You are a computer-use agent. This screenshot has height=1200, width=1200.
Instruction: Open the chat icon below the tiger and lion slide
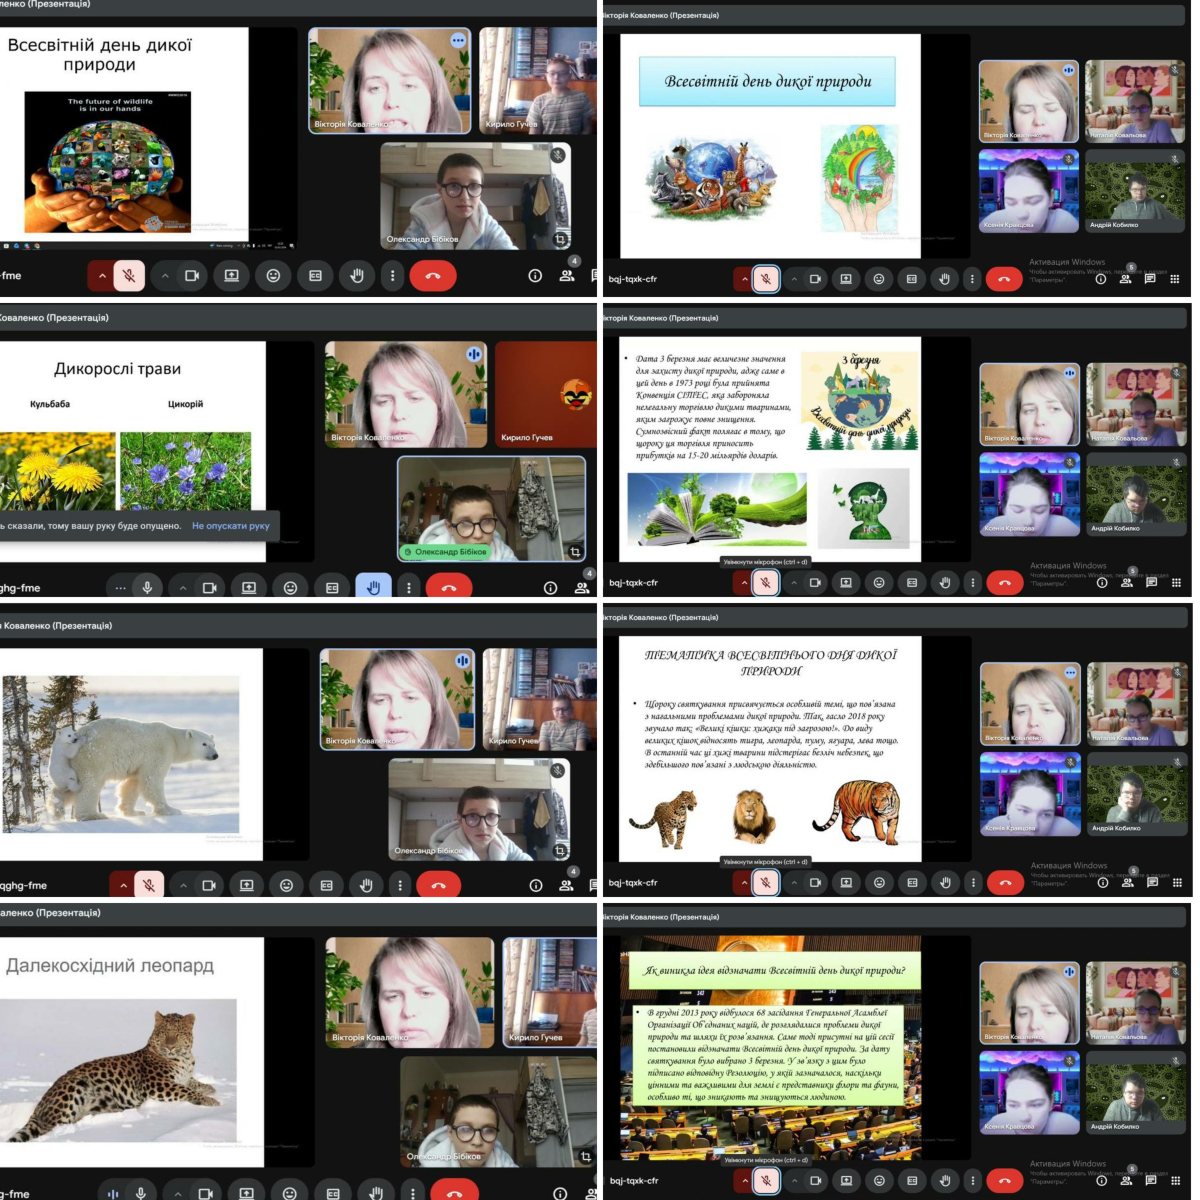coord(1152,882)
